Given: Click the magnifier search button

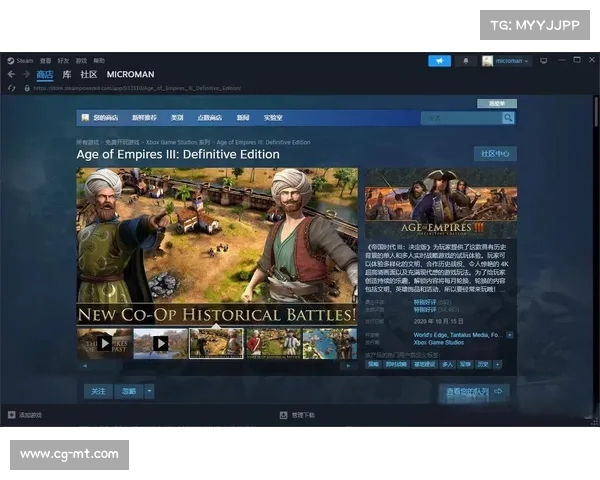Looking at the screenshot, I should 508,118.
